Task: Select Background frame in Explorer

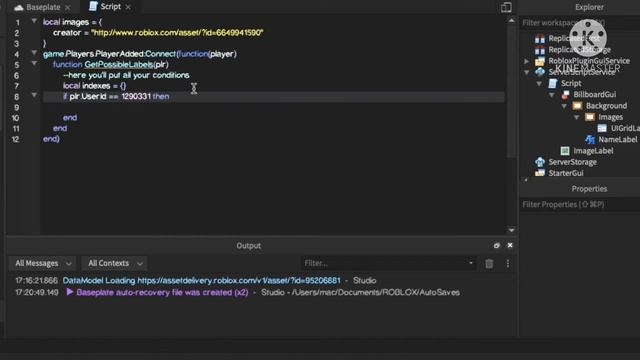Action: pyautogui.click(x=606, y=106)
